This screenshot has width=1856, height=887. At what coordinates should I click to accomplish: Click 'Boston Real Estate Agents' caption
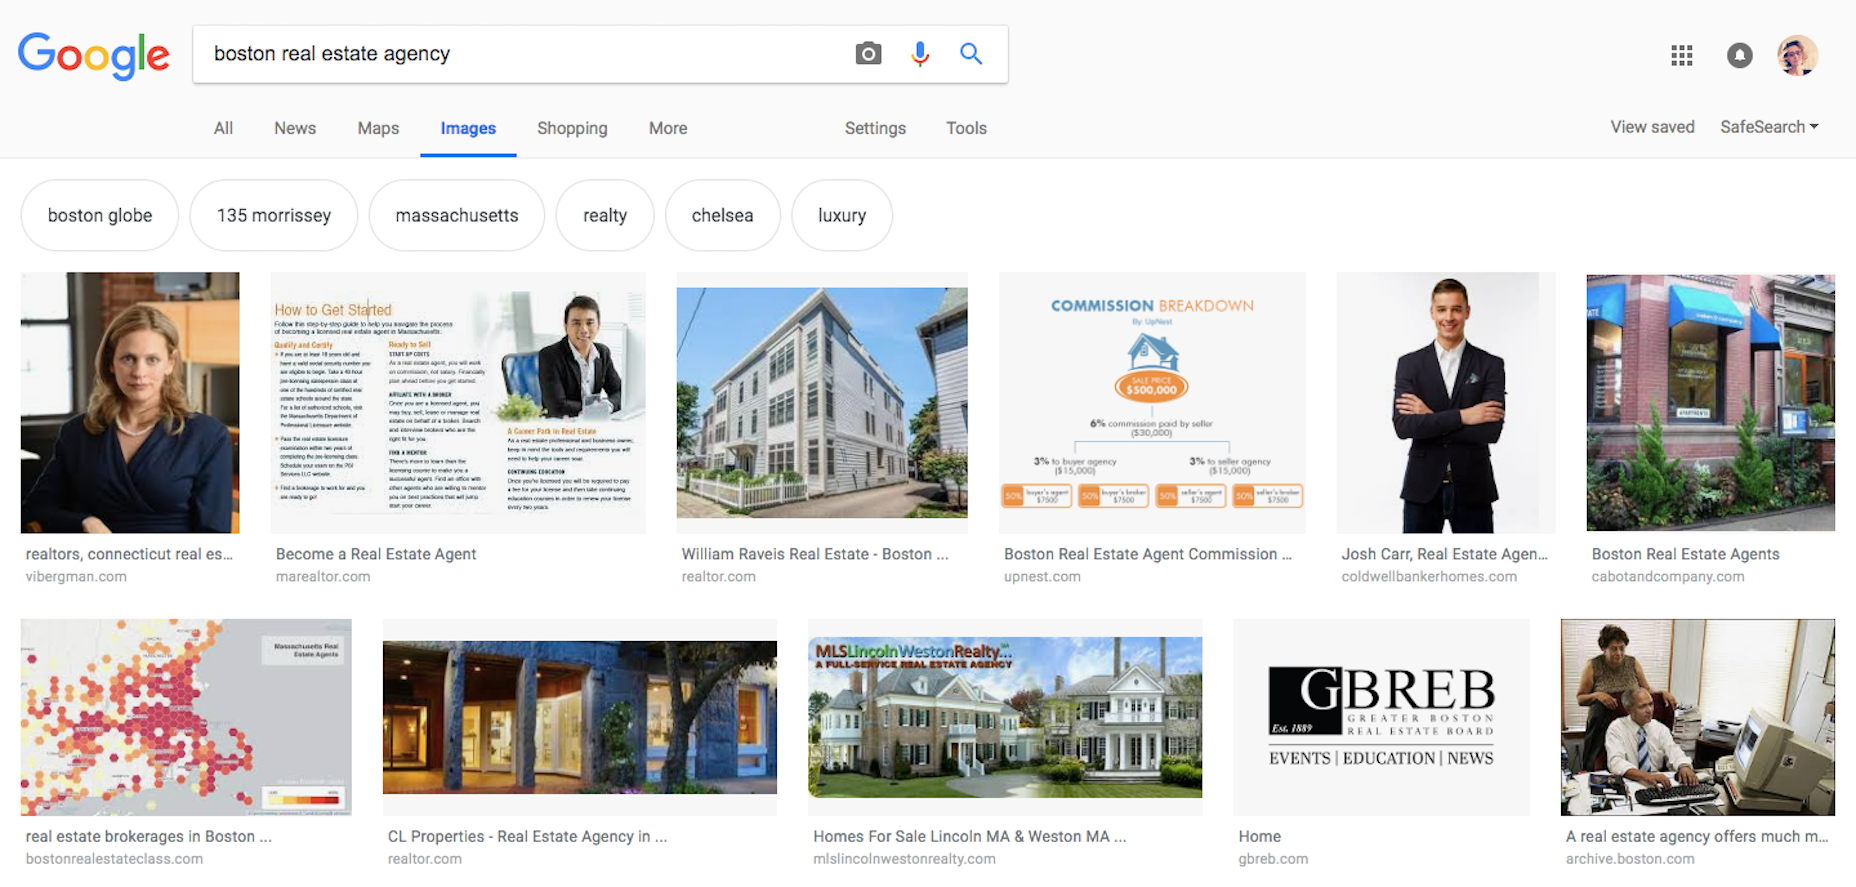coord(1685,554)
